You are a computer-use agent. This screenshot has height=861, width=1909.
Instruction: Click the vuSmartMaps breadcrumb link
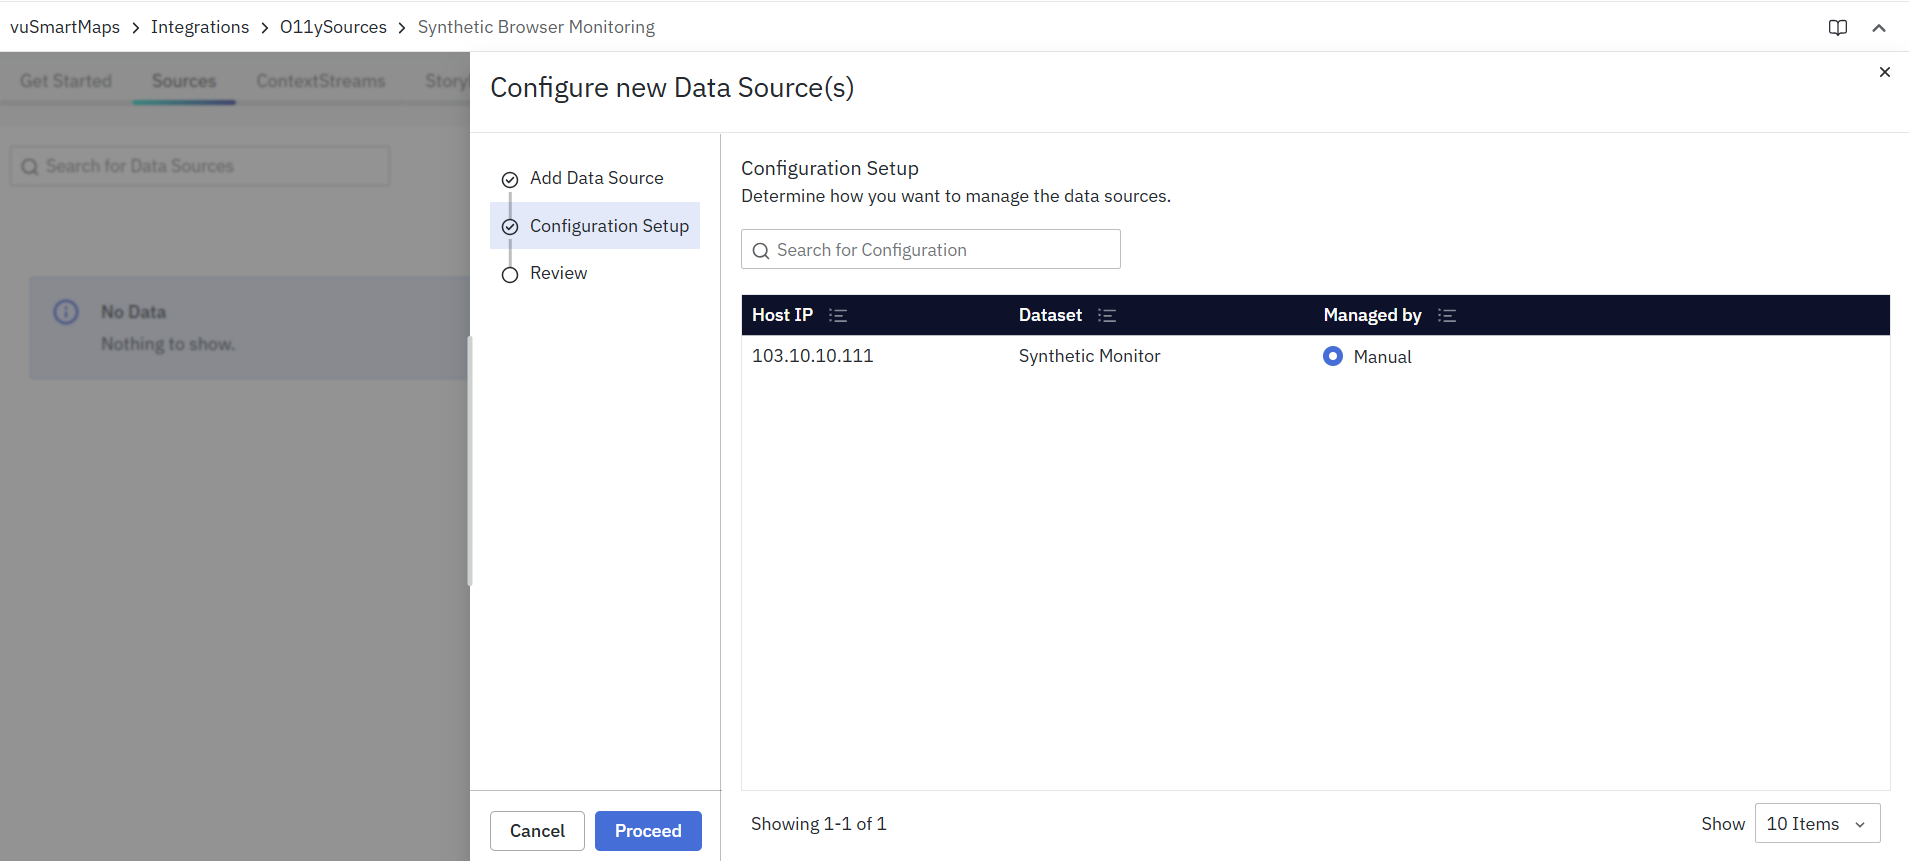(x=65, y=27)
